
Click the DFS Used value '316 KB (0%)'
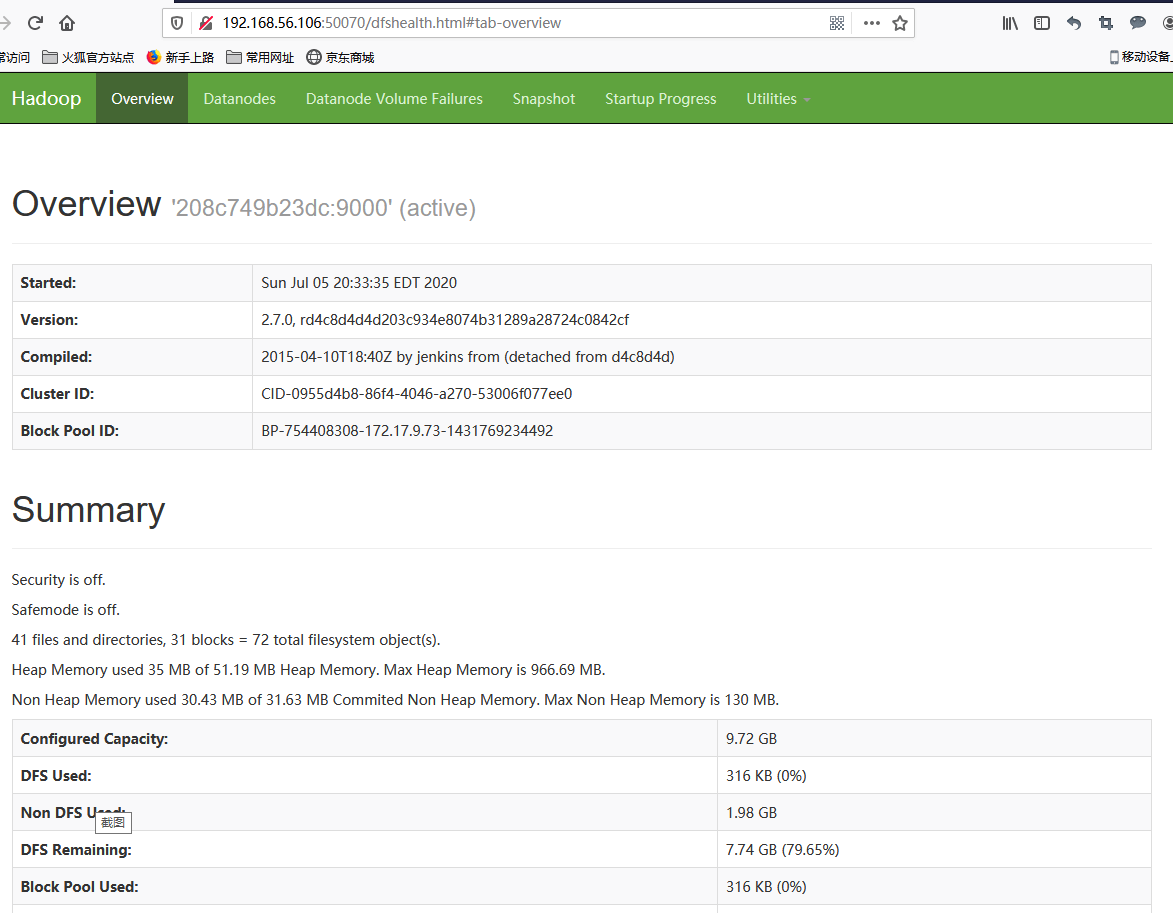[766, 776]
